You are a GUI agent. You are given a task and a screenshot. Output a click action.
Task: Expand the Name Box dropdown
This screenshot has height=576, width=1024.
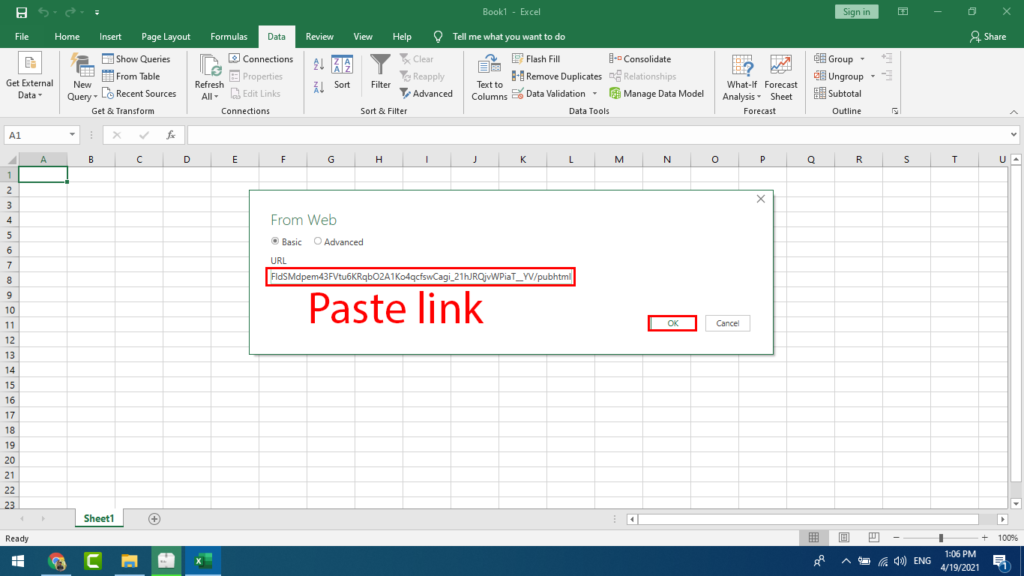point(72,135)
